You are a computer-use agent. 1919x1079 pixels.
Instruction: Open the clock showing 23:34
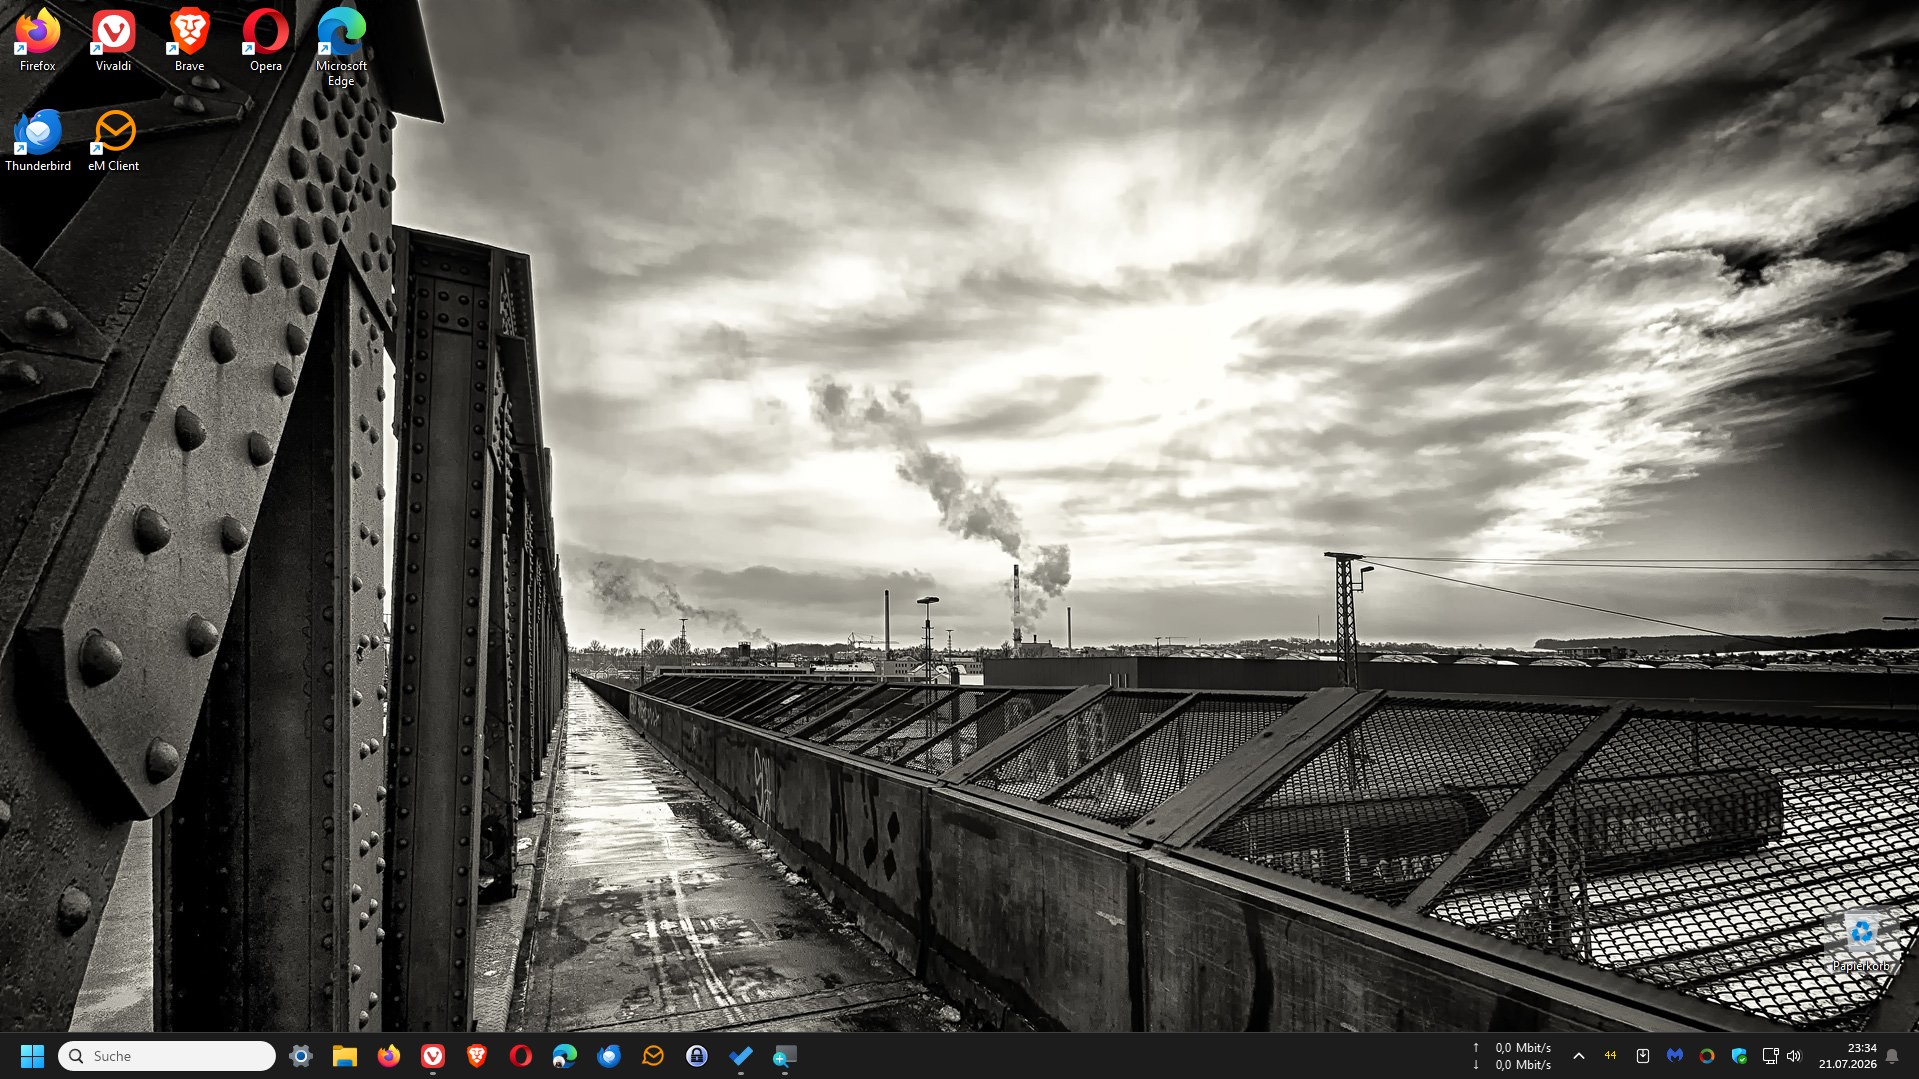coord(1847,1056)
